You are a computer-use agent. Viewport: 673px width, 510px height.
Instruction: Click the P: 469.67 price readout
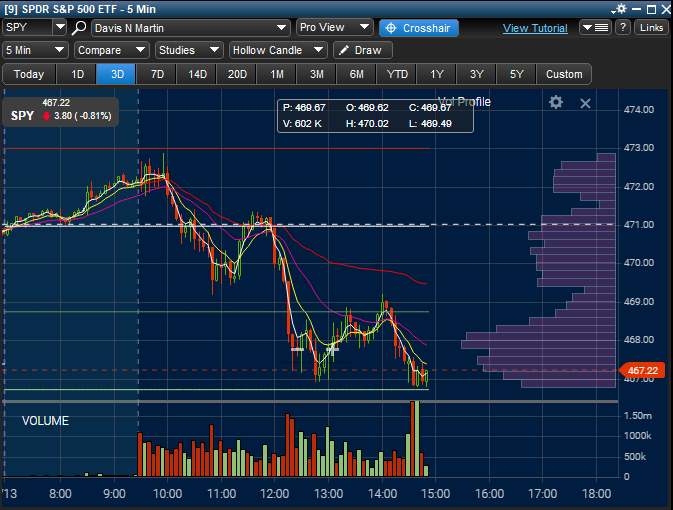point(304,108)
